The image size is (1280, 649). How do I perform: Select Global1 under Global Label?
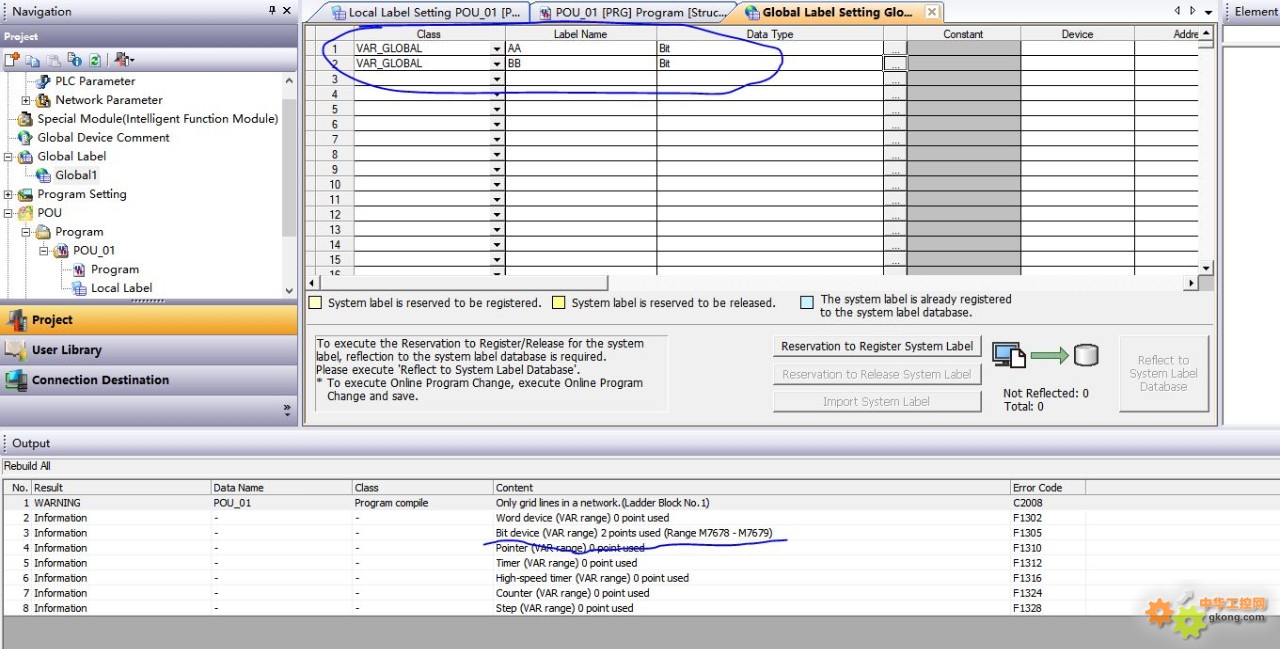coord(76,175)
